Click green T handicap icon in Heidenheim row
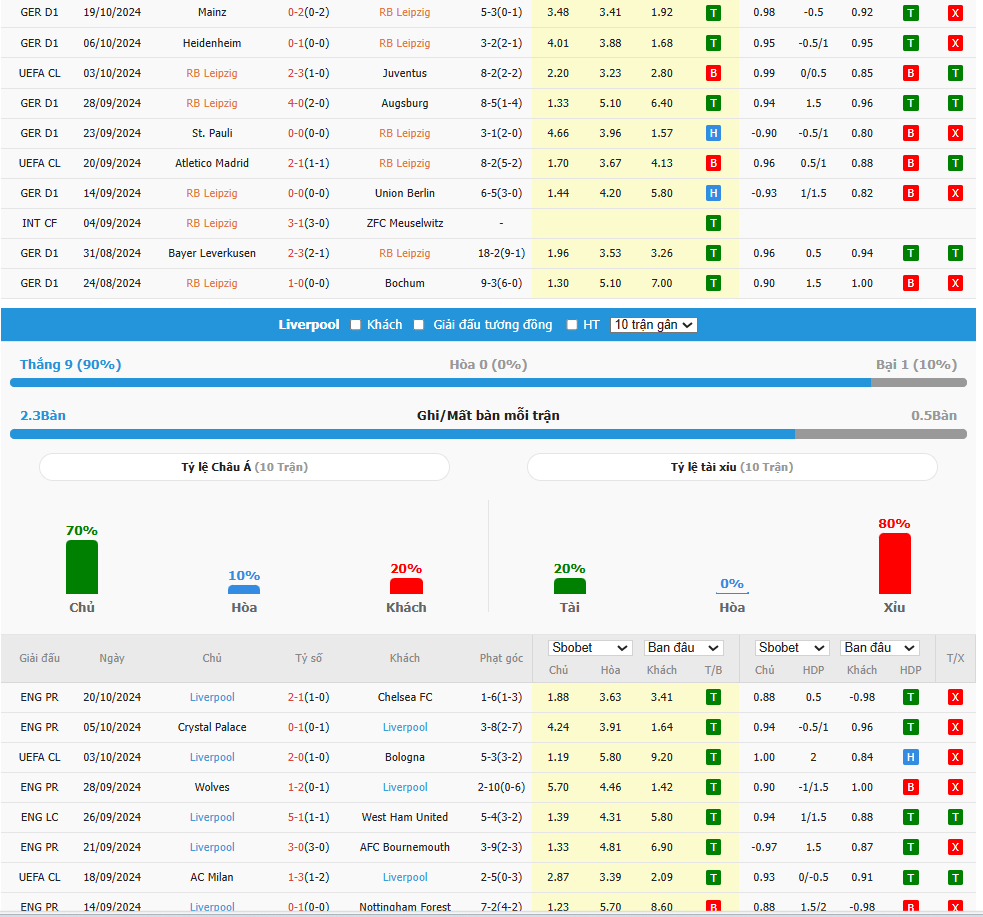The width and height of the screenshot is (983, 917). coord(910,43)
